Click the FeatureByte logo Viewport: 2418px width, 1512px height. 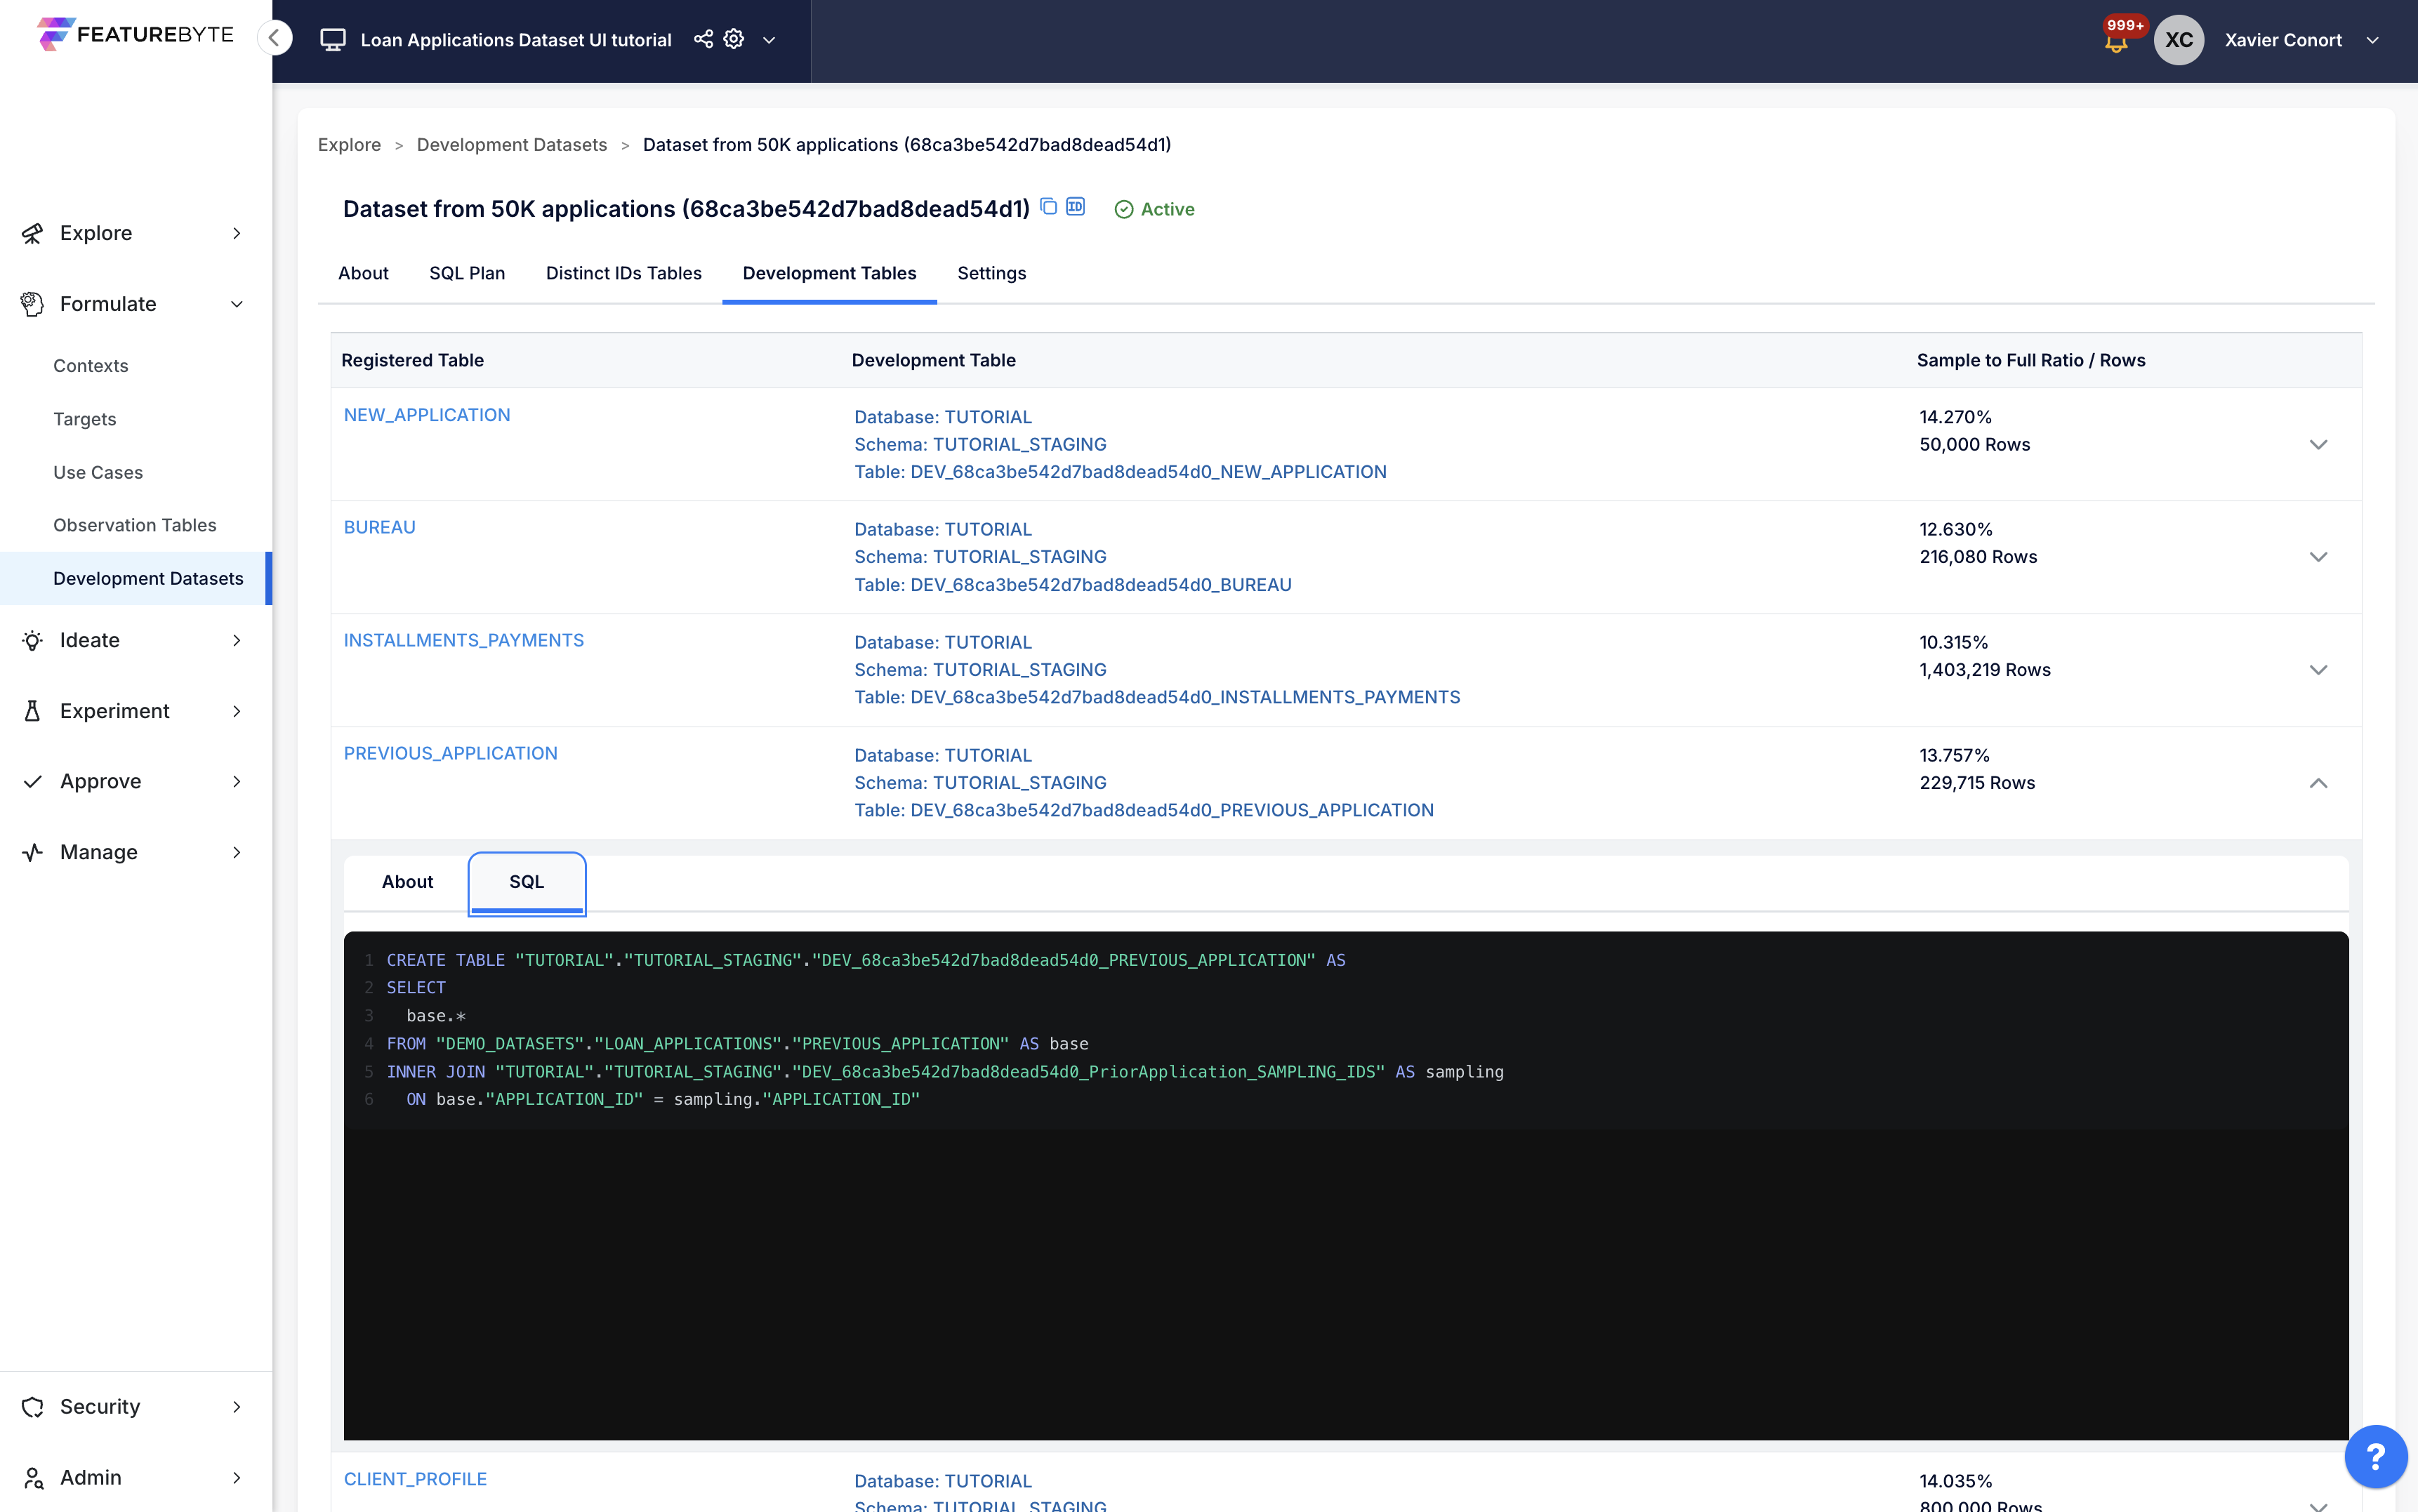[135, 34]
